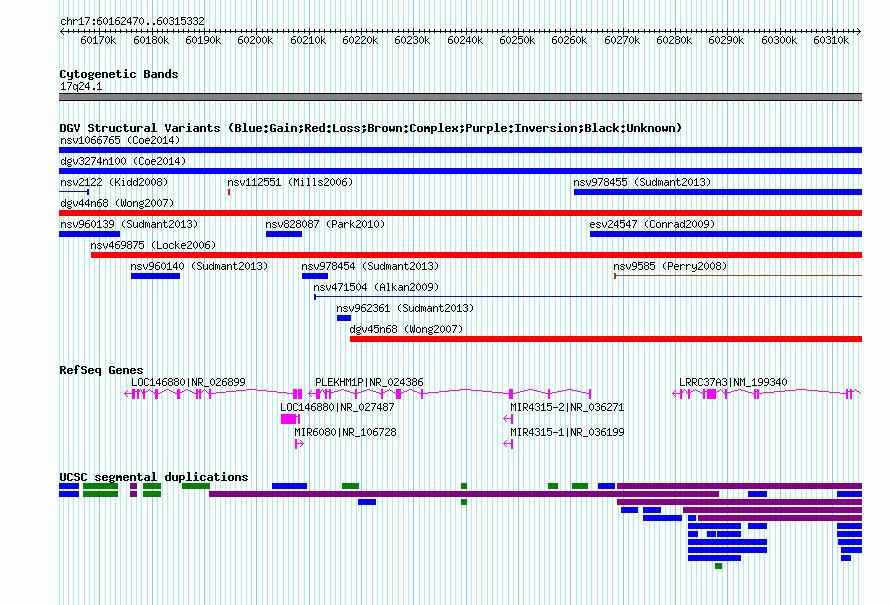Click the LOC146880|NR_027487 magenta exon block
This screenshot has height=605, width=890.
point(289,419)
